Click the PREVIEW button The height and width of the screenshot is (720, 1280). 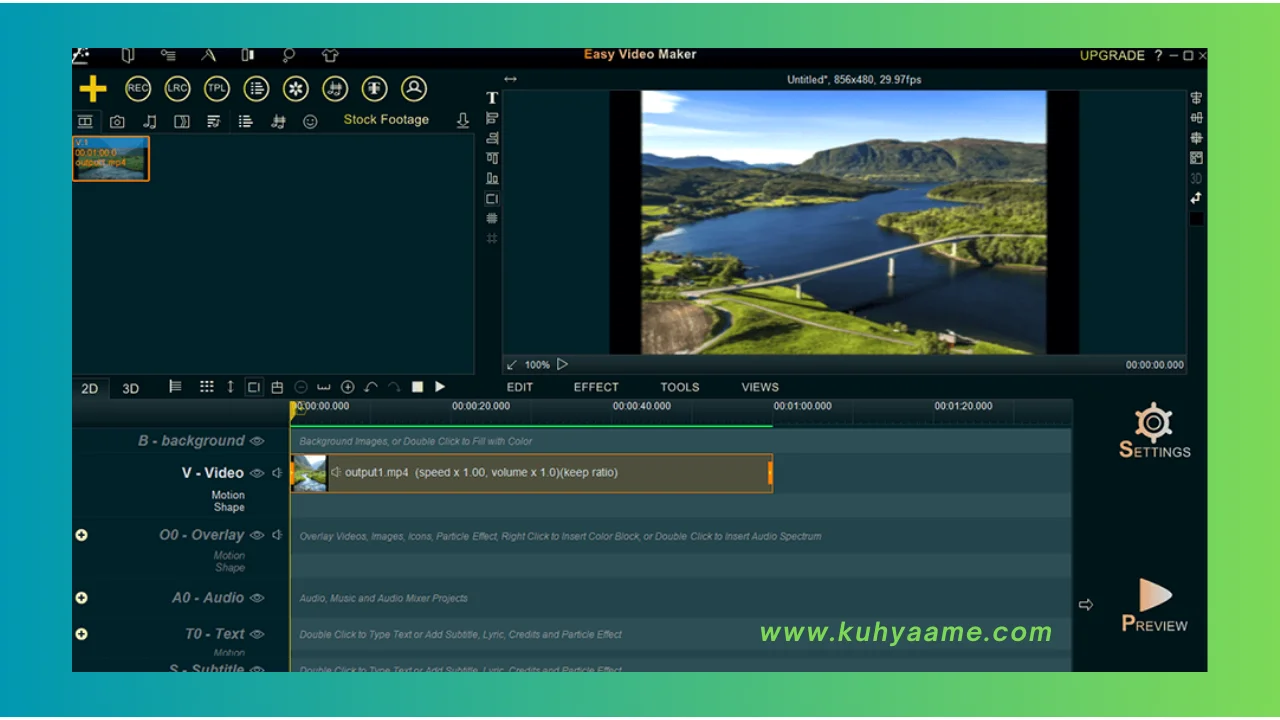[x=1154, y=606]
